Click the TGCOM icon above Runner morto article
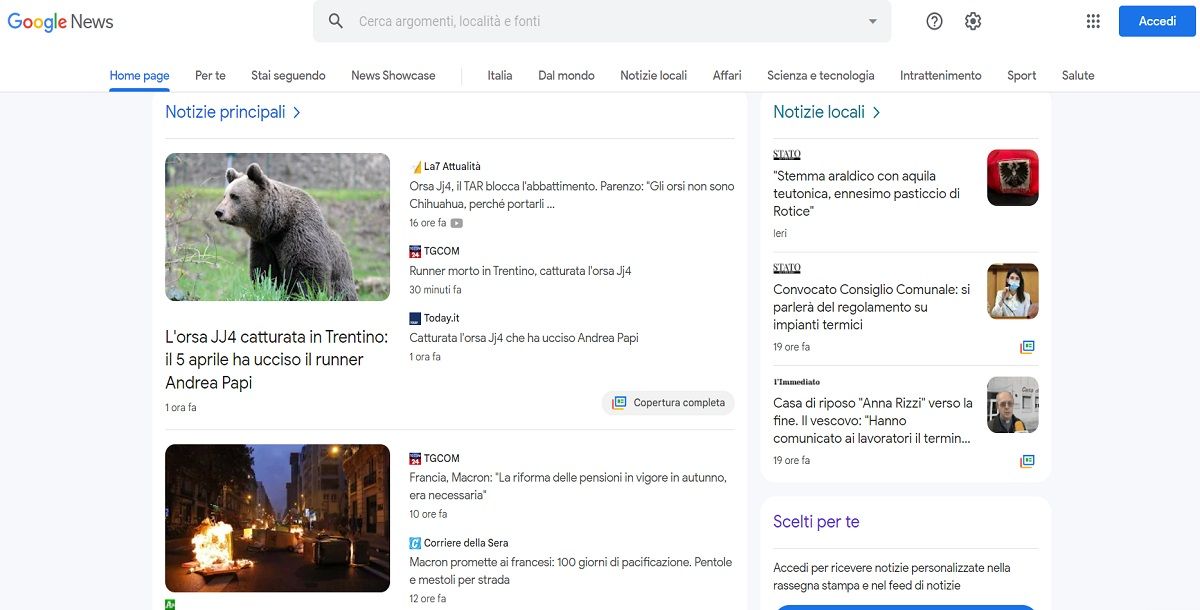Image resolution: width=1200 pixels, height=610 pixels. [x=415, y=251]
